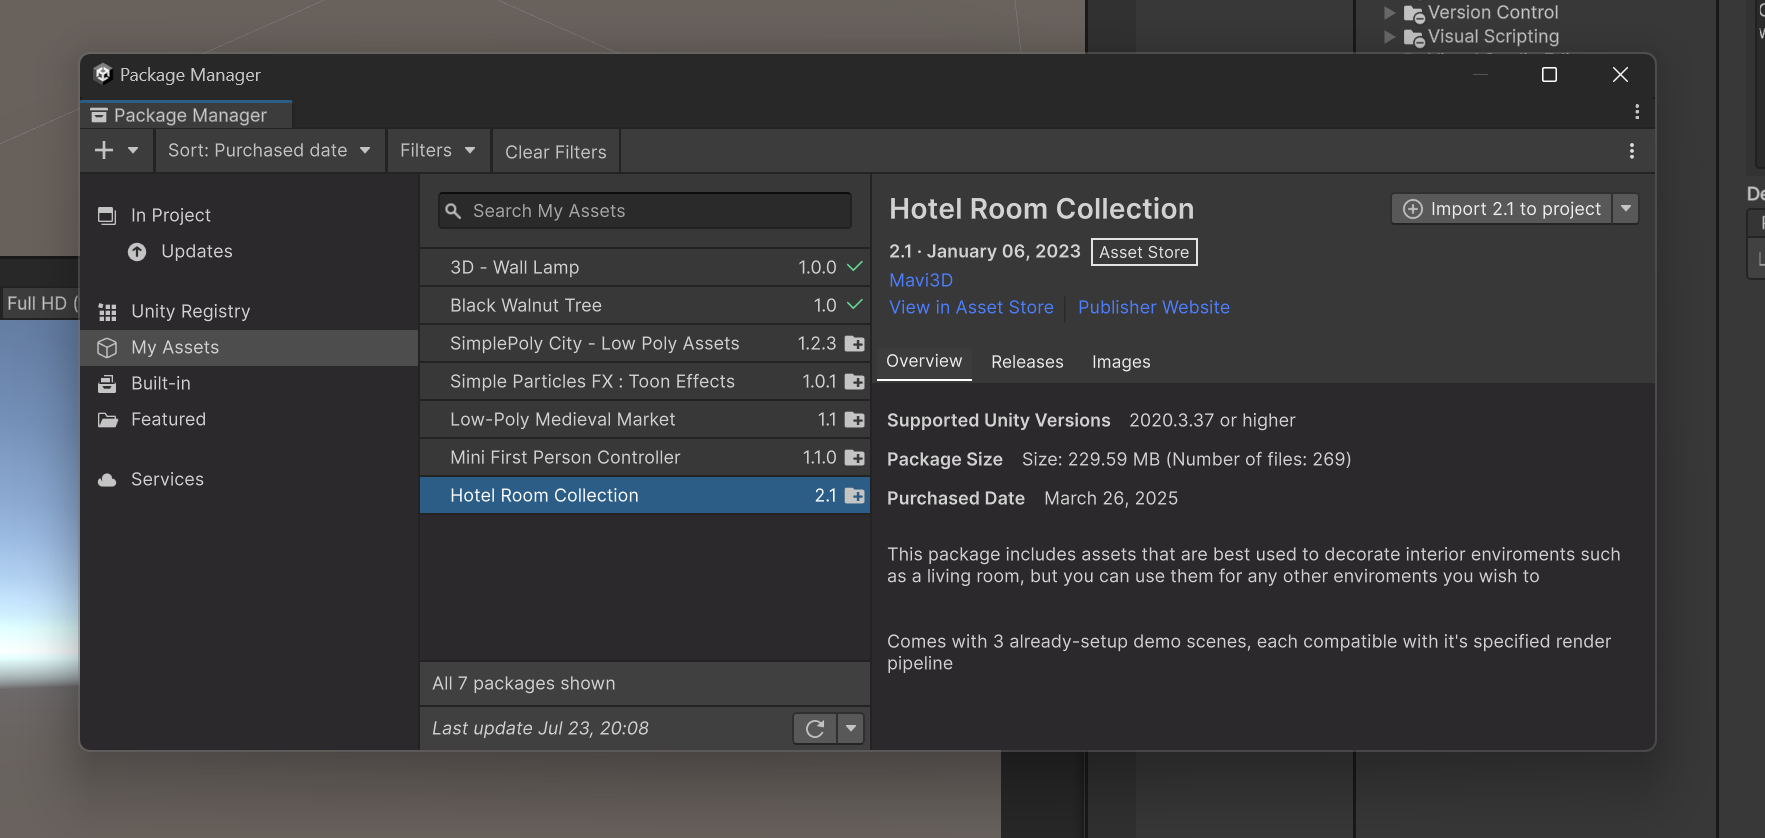Screen dimensions: 1765x838
Task: Open Package Manager tab three-dot menu
Action: 1637,112
